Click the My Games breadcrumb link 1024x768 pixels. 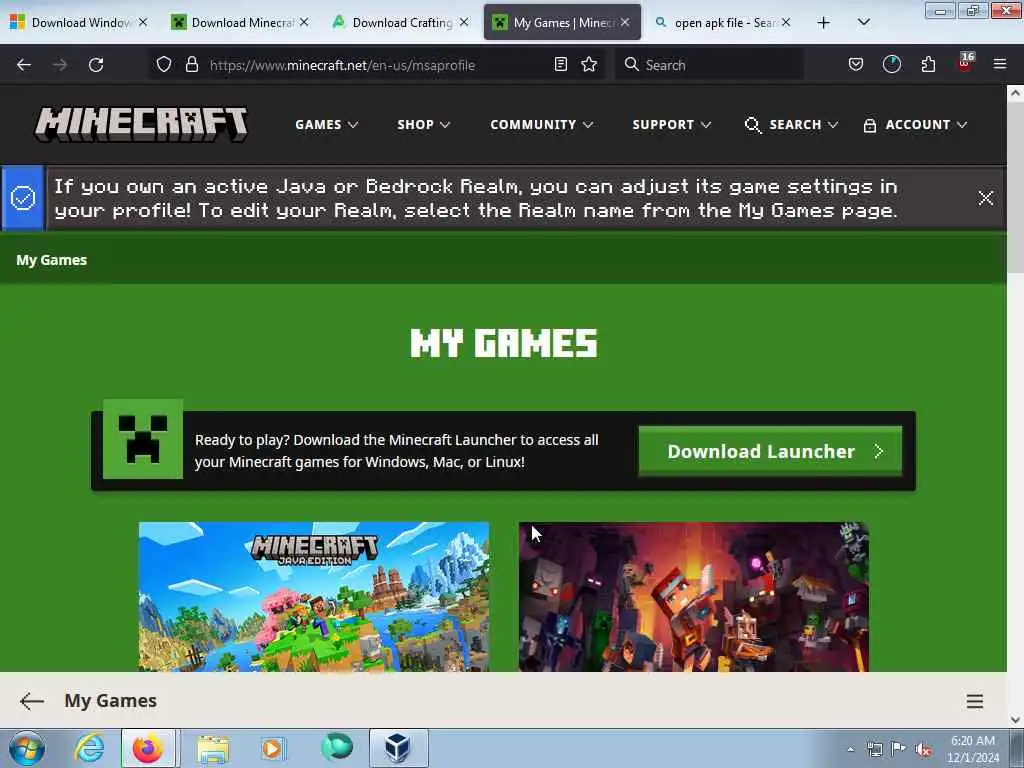pyautogui.click(x=52, y=260)
